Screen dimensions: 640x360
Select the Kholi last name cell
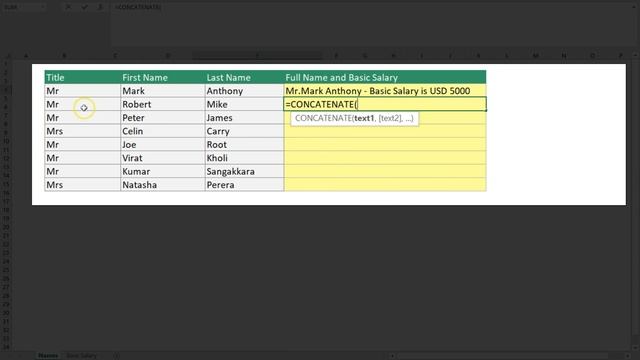point(244,158)
